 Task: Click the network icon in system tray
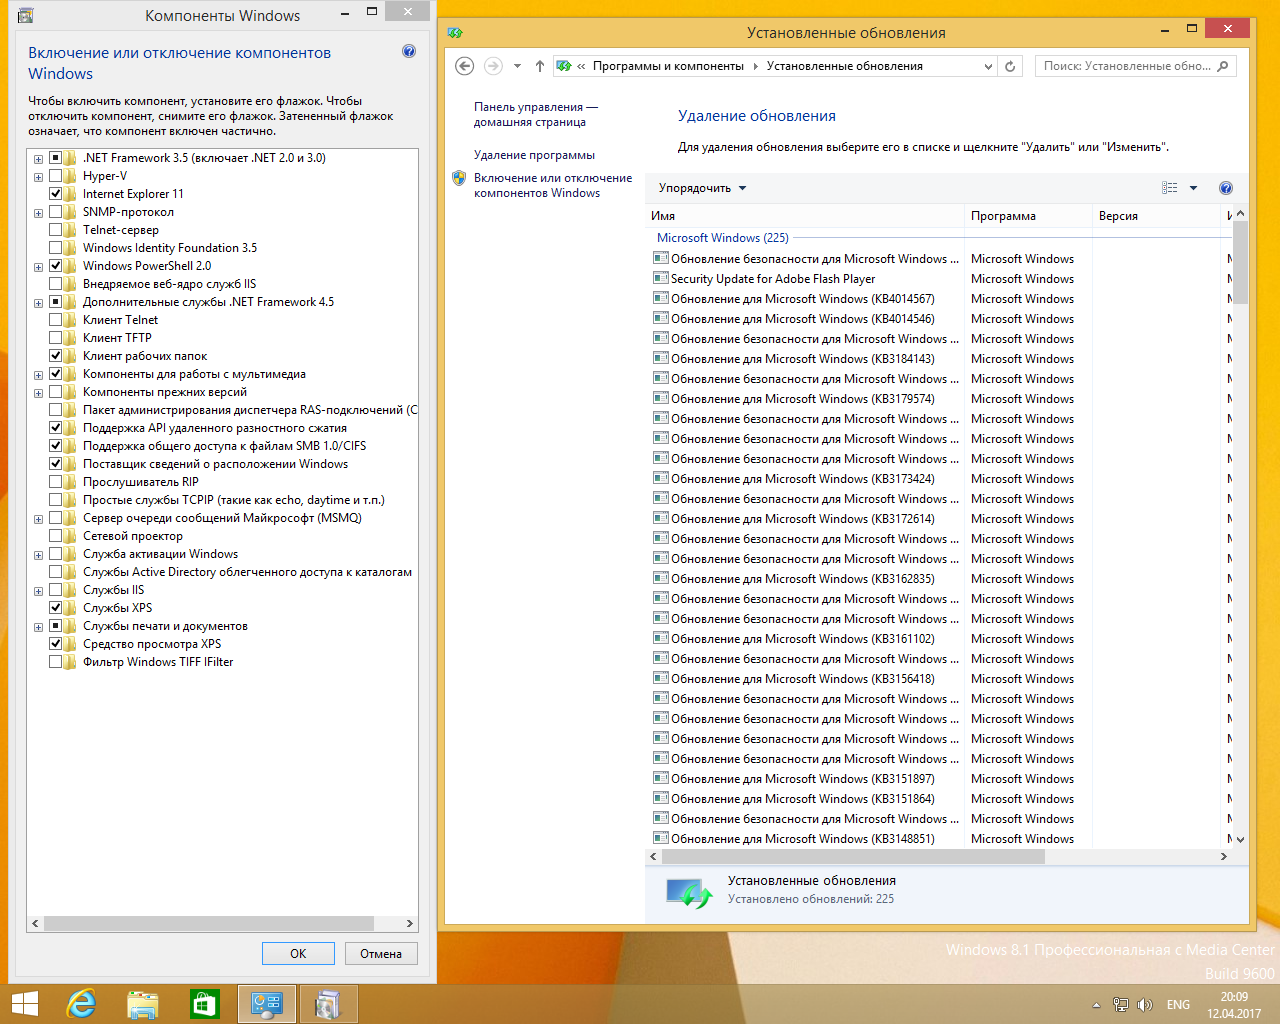pos(1121,1005)
